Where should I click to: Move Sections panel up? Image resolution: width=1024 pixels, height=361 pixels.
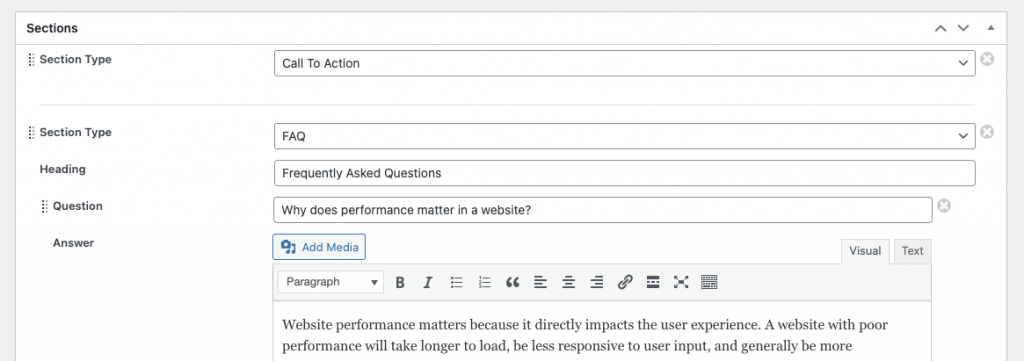(940, 28)
